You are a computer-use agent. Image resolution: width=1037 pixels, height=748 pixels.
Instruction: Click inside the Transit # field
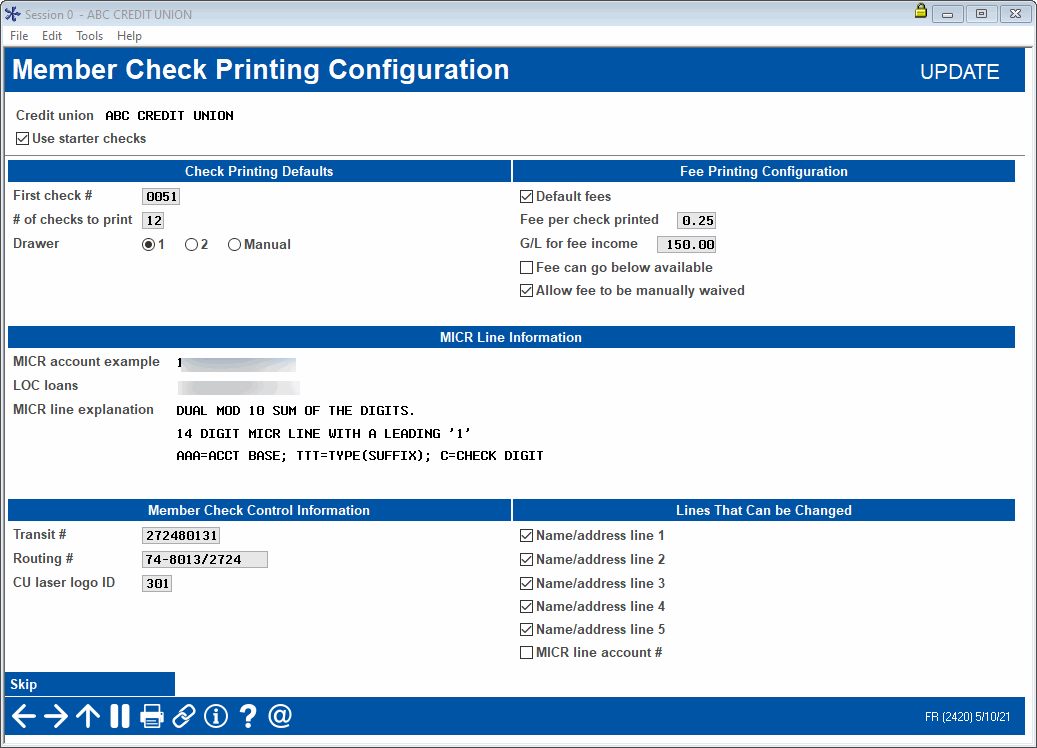pos(180,535)
